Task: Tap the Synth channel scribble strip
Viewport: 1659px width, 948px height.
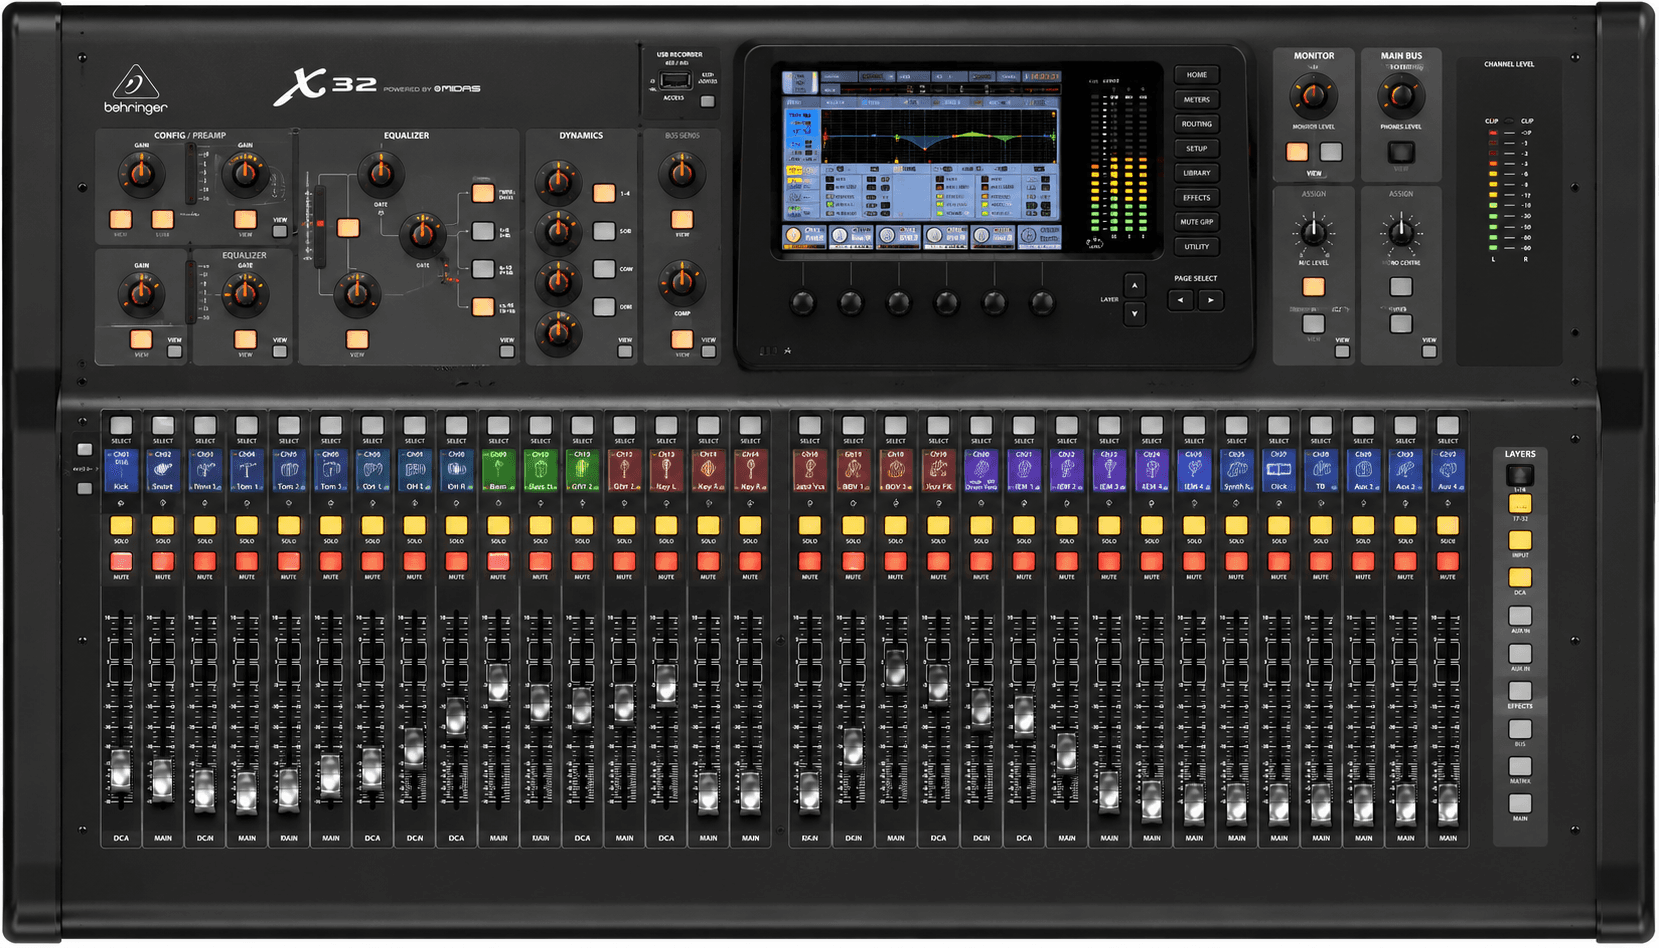Action: click(x=1237, y=470)
